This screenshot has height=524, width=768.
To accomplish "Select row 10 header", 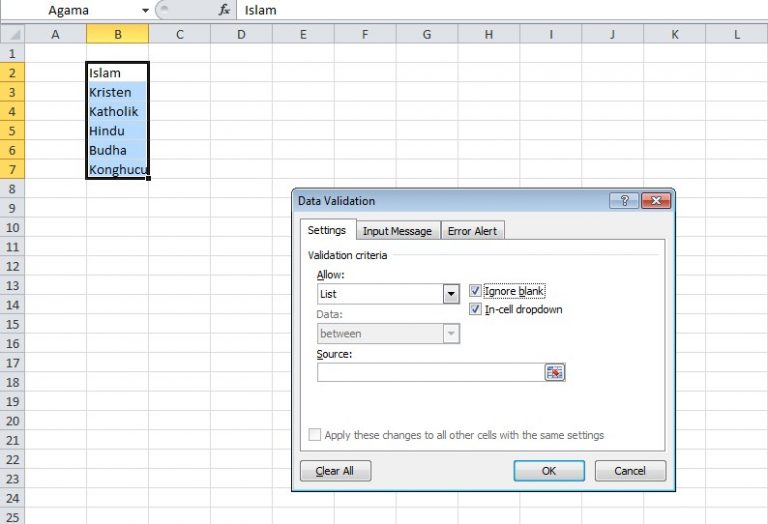I will pos(12,227).
